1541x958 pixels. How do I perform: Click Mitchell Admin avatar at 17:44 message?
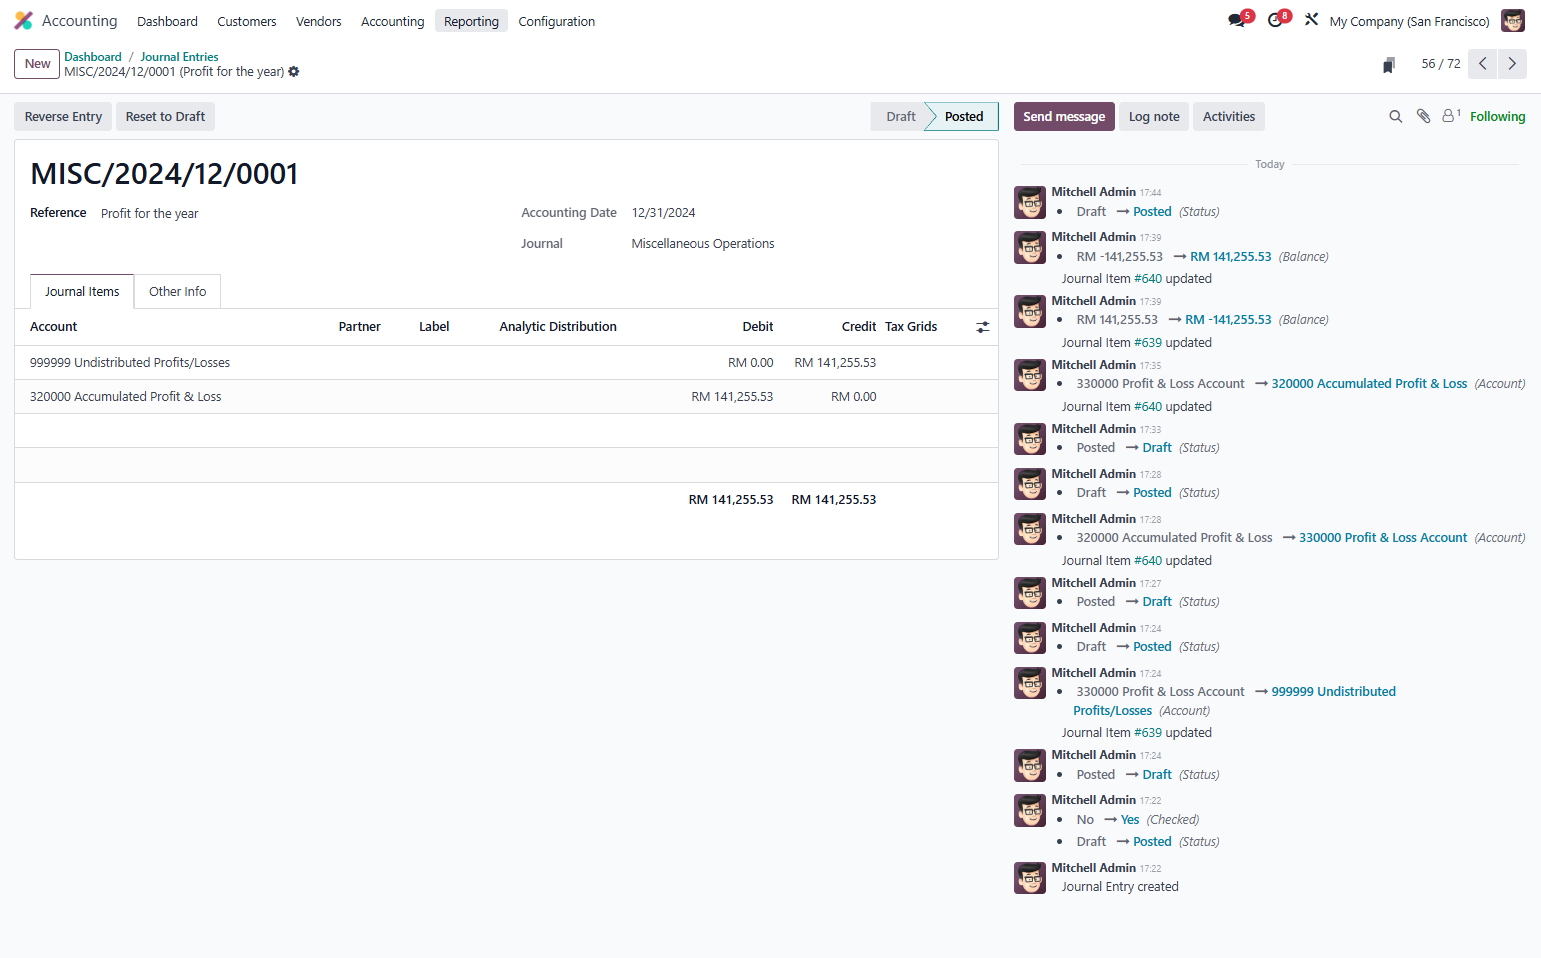coord(1030,202)
